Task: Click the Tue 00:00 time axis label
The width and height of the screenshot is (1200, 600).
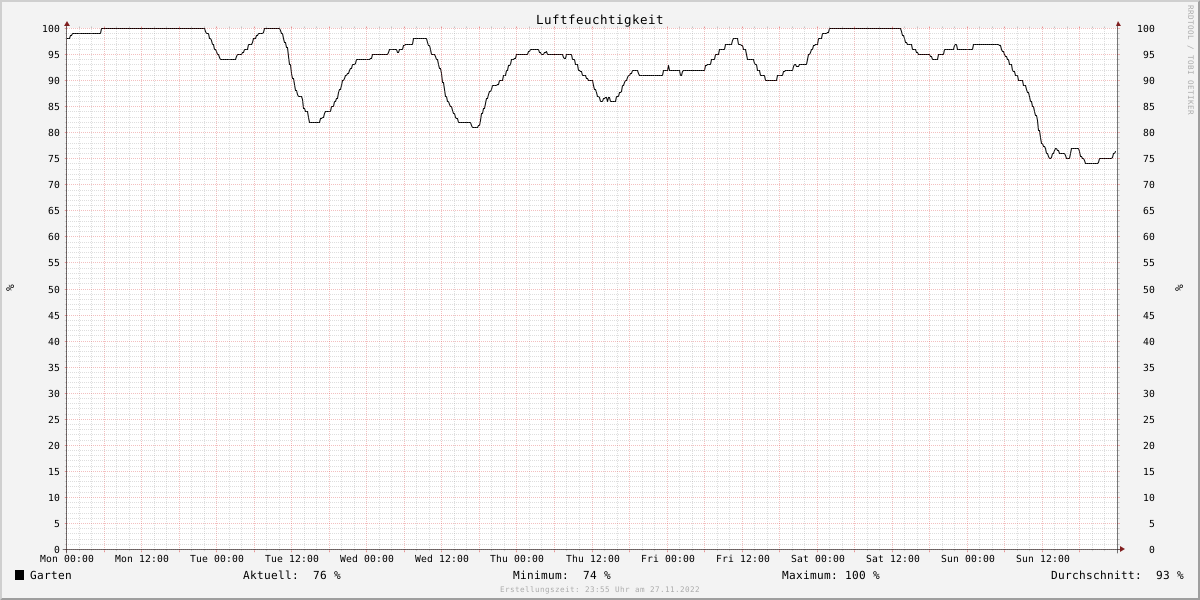Action: pyautogui.click(x=217, y=559)
